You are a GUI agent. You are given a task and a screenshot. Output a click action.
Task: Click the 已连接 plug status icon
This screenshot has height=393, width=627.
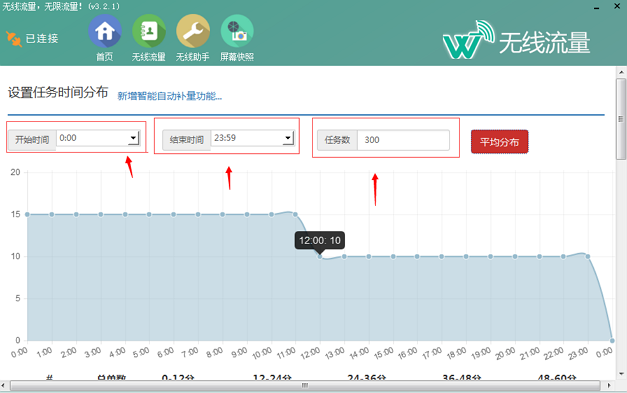(x=14, y=39)
